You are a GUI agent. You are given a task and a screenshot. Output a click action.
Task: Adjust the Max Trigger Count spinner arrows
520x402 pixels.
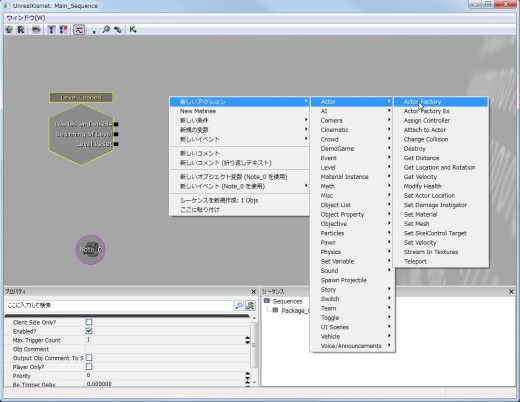[x=247, y=340]
